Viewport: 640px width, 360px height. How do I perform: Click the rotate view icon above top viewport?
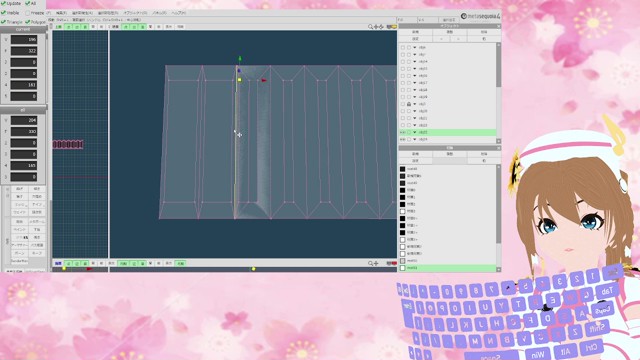[x=381, y=27]
